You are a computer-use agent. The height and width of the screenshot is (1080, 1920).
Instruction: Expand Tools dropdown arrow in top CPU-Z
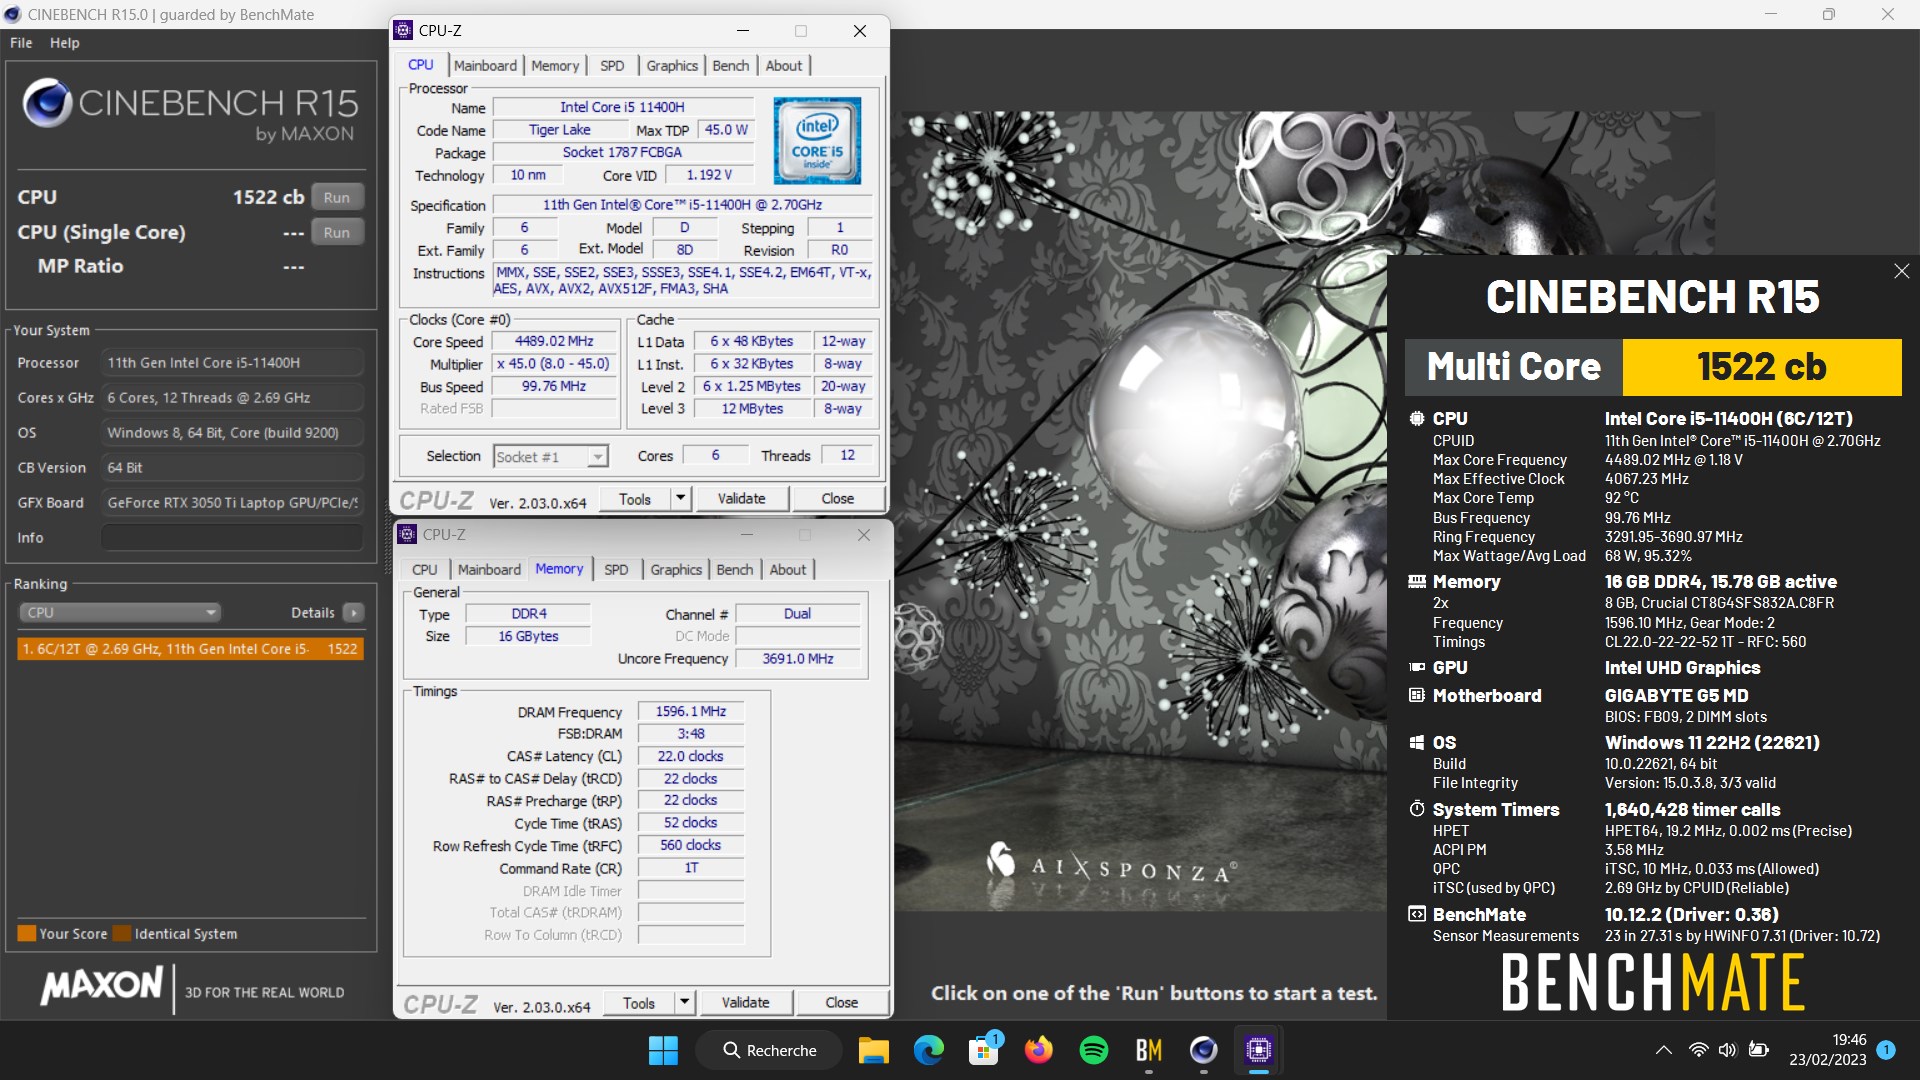(681, 498)
